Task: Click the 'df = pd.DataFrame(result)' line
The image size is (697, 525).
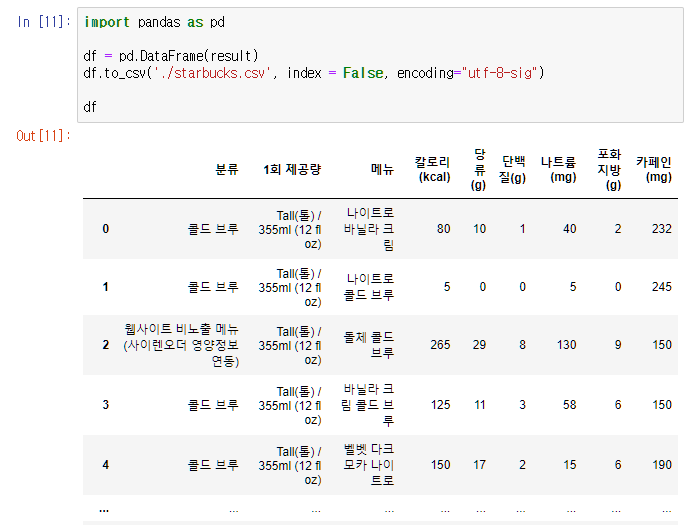Action: pos(171,56)
